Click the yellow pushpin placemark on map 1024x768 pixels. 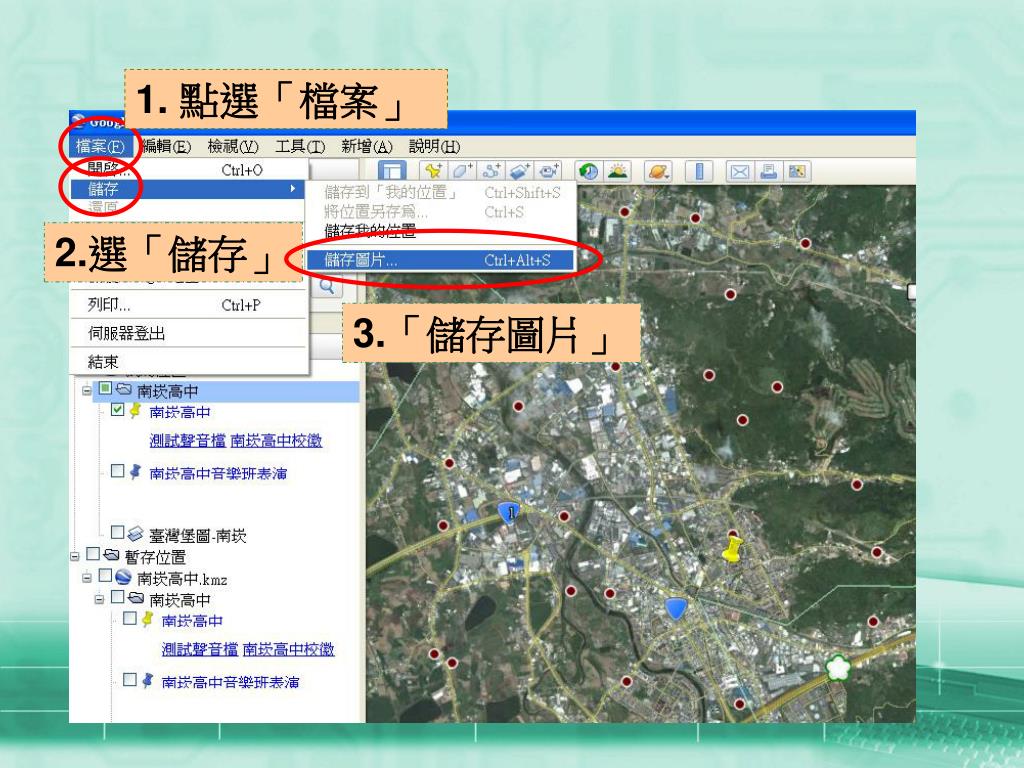point(733,549)
